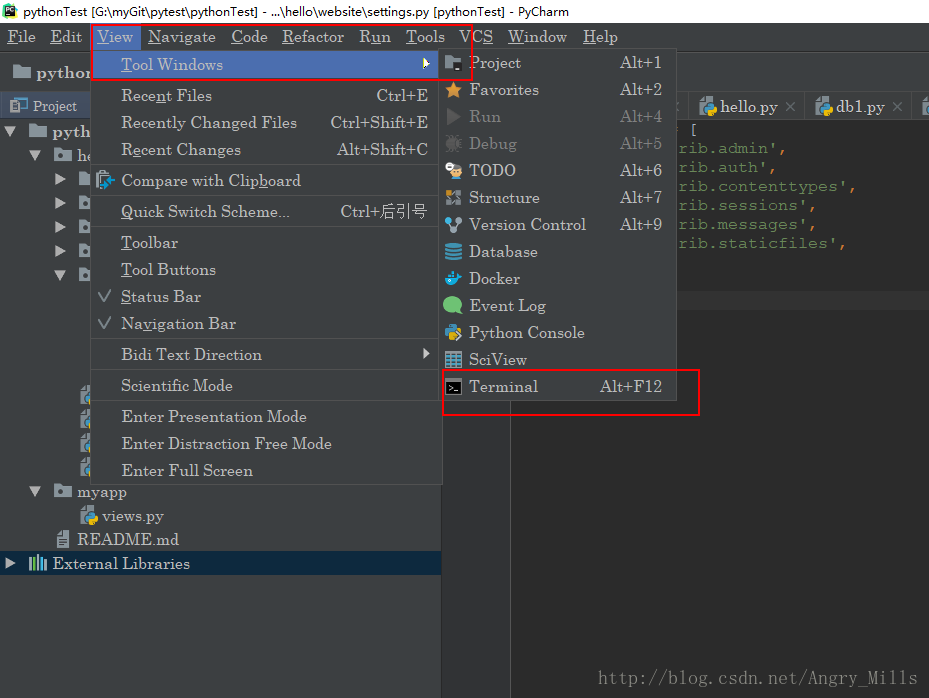929x698 pixels.
Task: Click the Event Log bubble icon
Action: (453, 305)
